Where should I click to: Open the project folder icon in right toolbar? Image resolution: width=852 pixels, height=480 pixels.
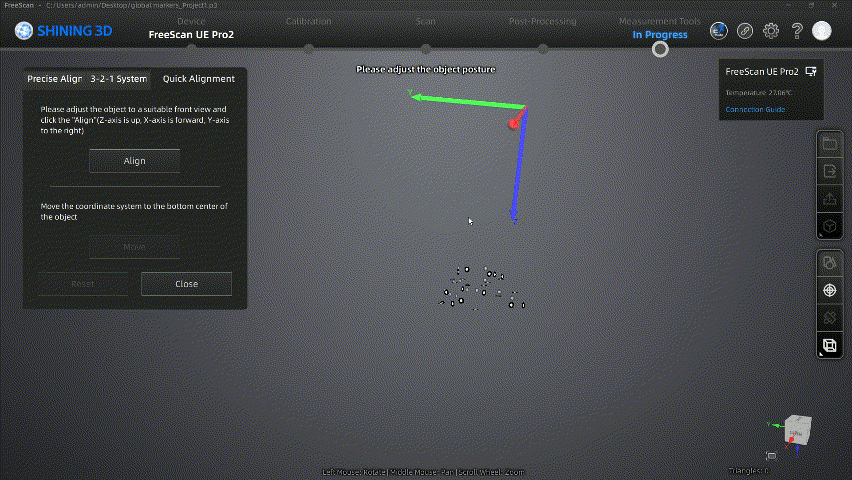(829, 144)
